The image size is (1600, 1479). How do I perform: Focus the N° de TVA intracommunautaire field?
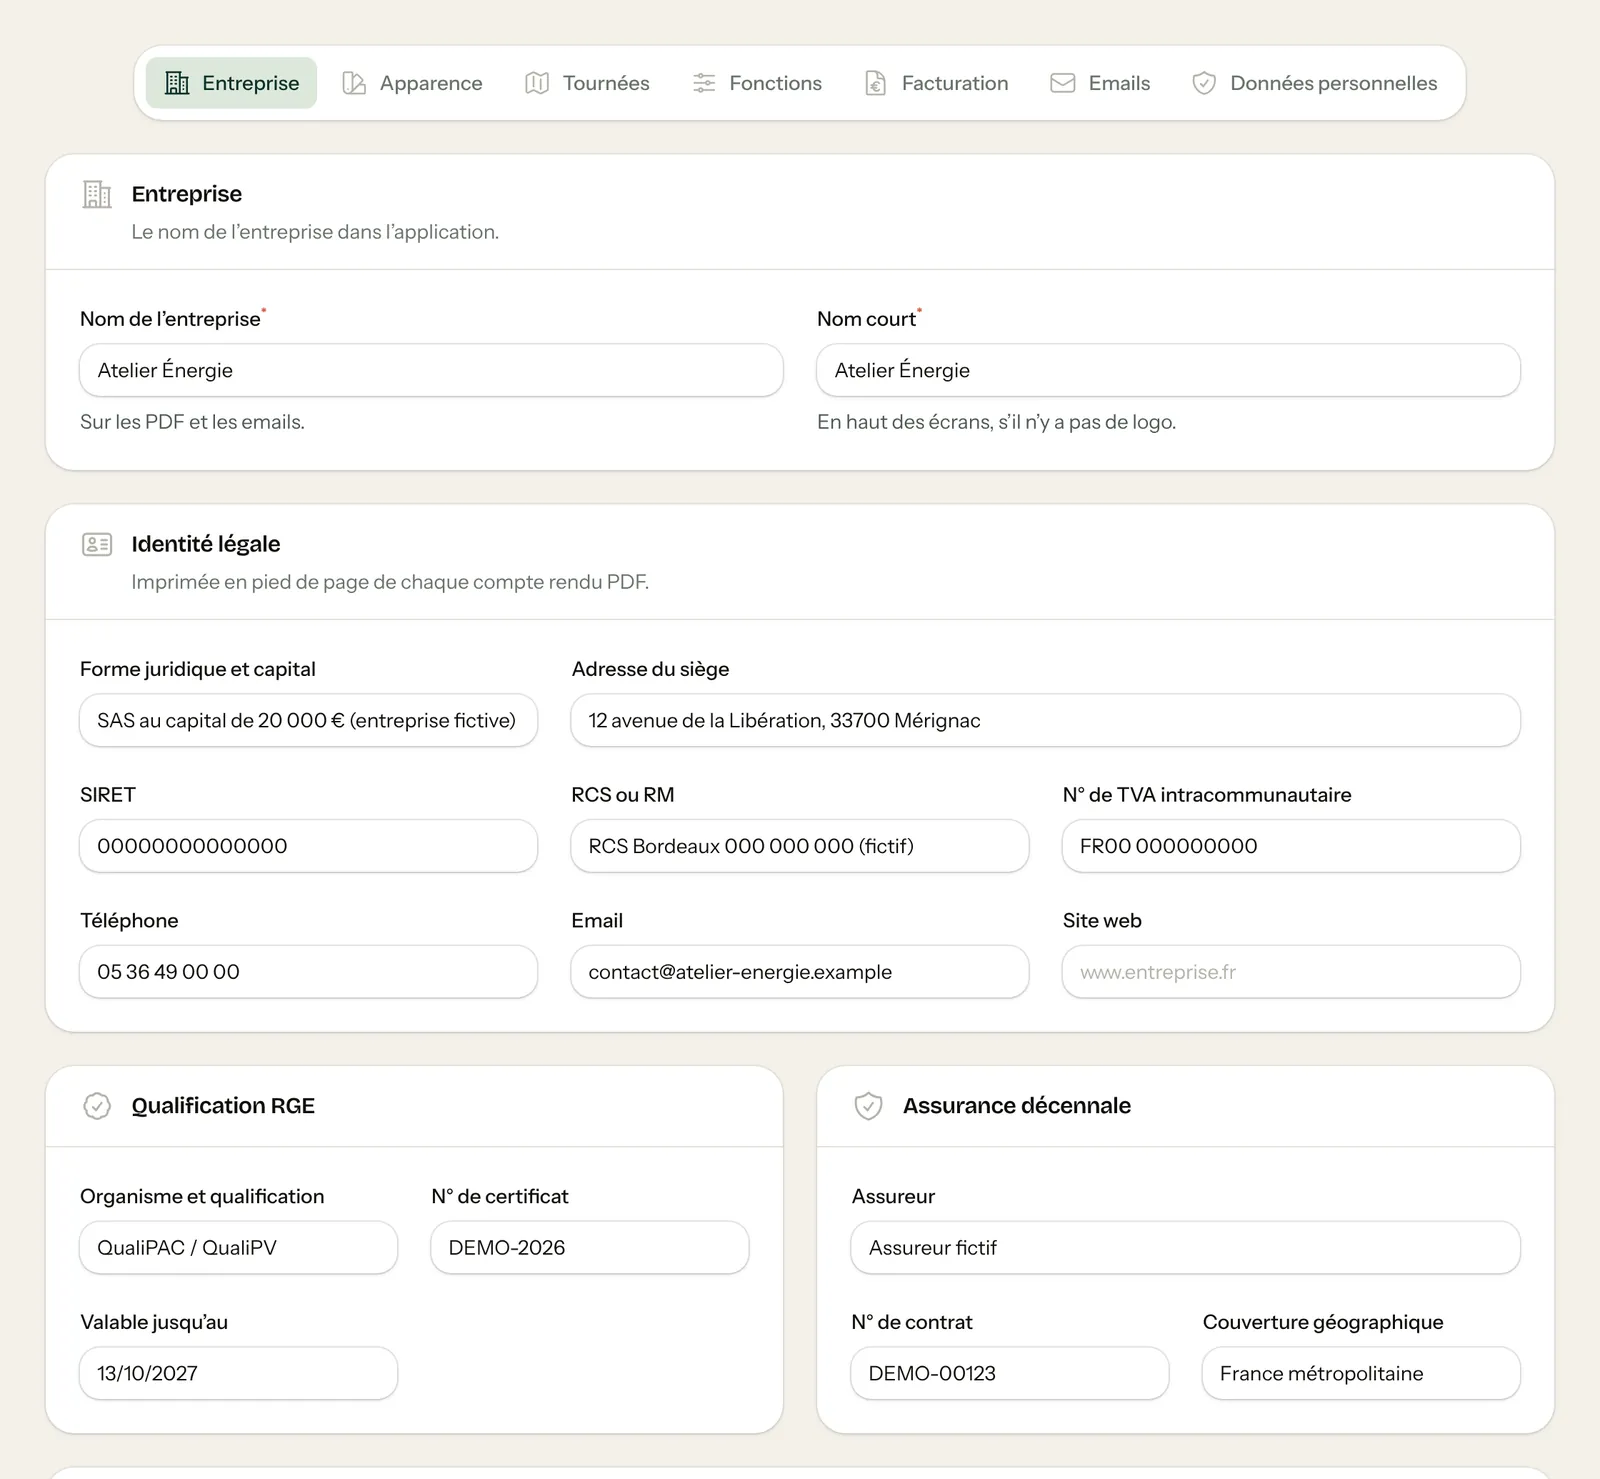[x=1291, y=846]
